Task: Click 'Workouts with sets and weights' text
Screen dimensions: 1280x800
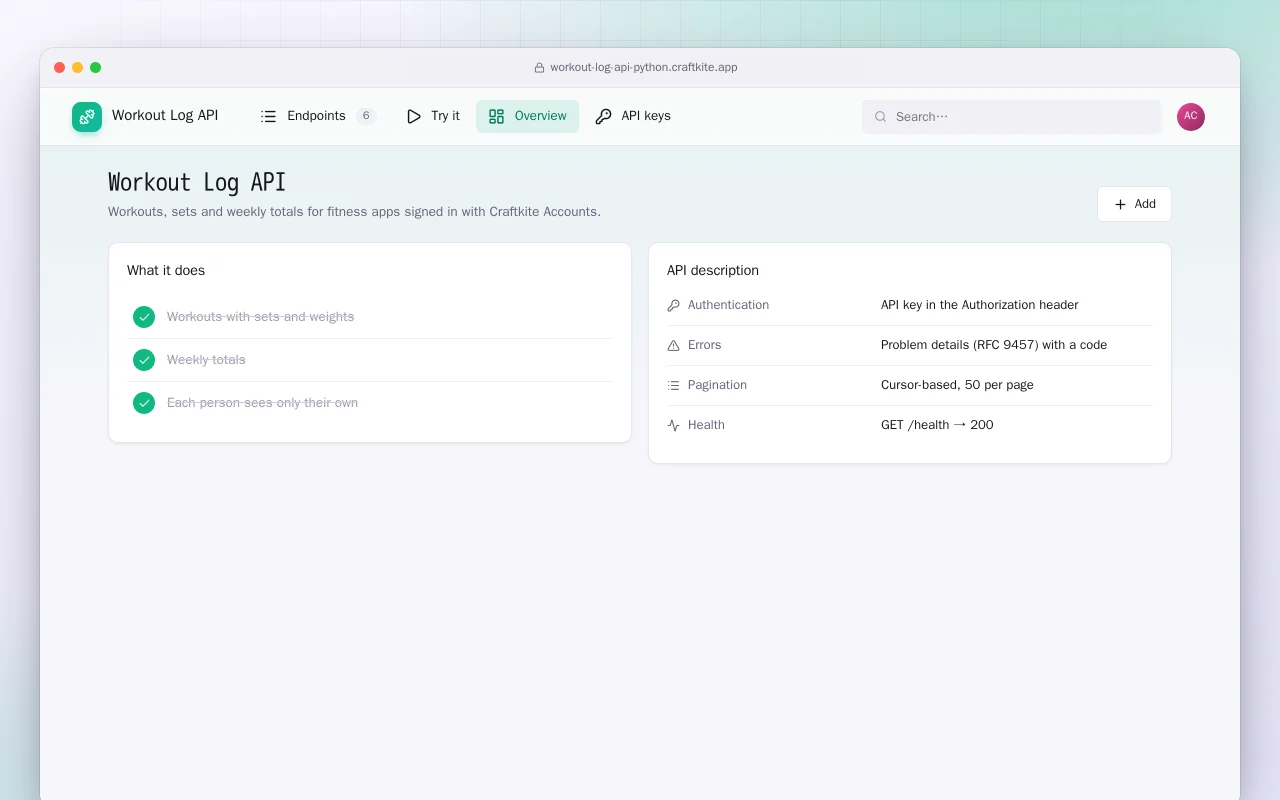Action: [260, 317]
